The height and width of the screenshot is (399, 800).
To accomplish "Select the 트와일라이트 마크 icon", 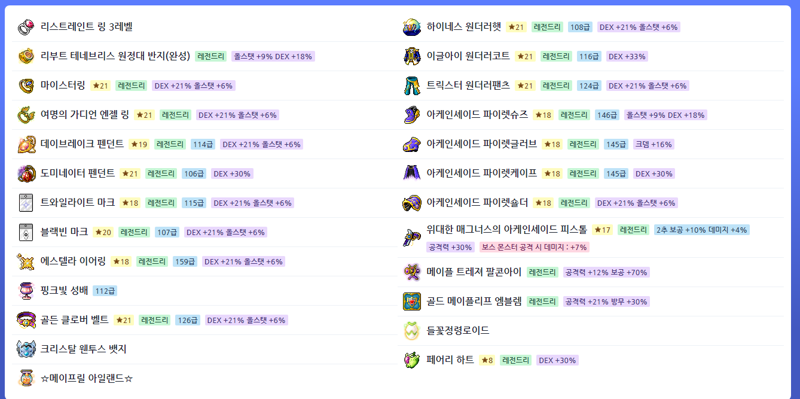I will [x=25, y=203].
